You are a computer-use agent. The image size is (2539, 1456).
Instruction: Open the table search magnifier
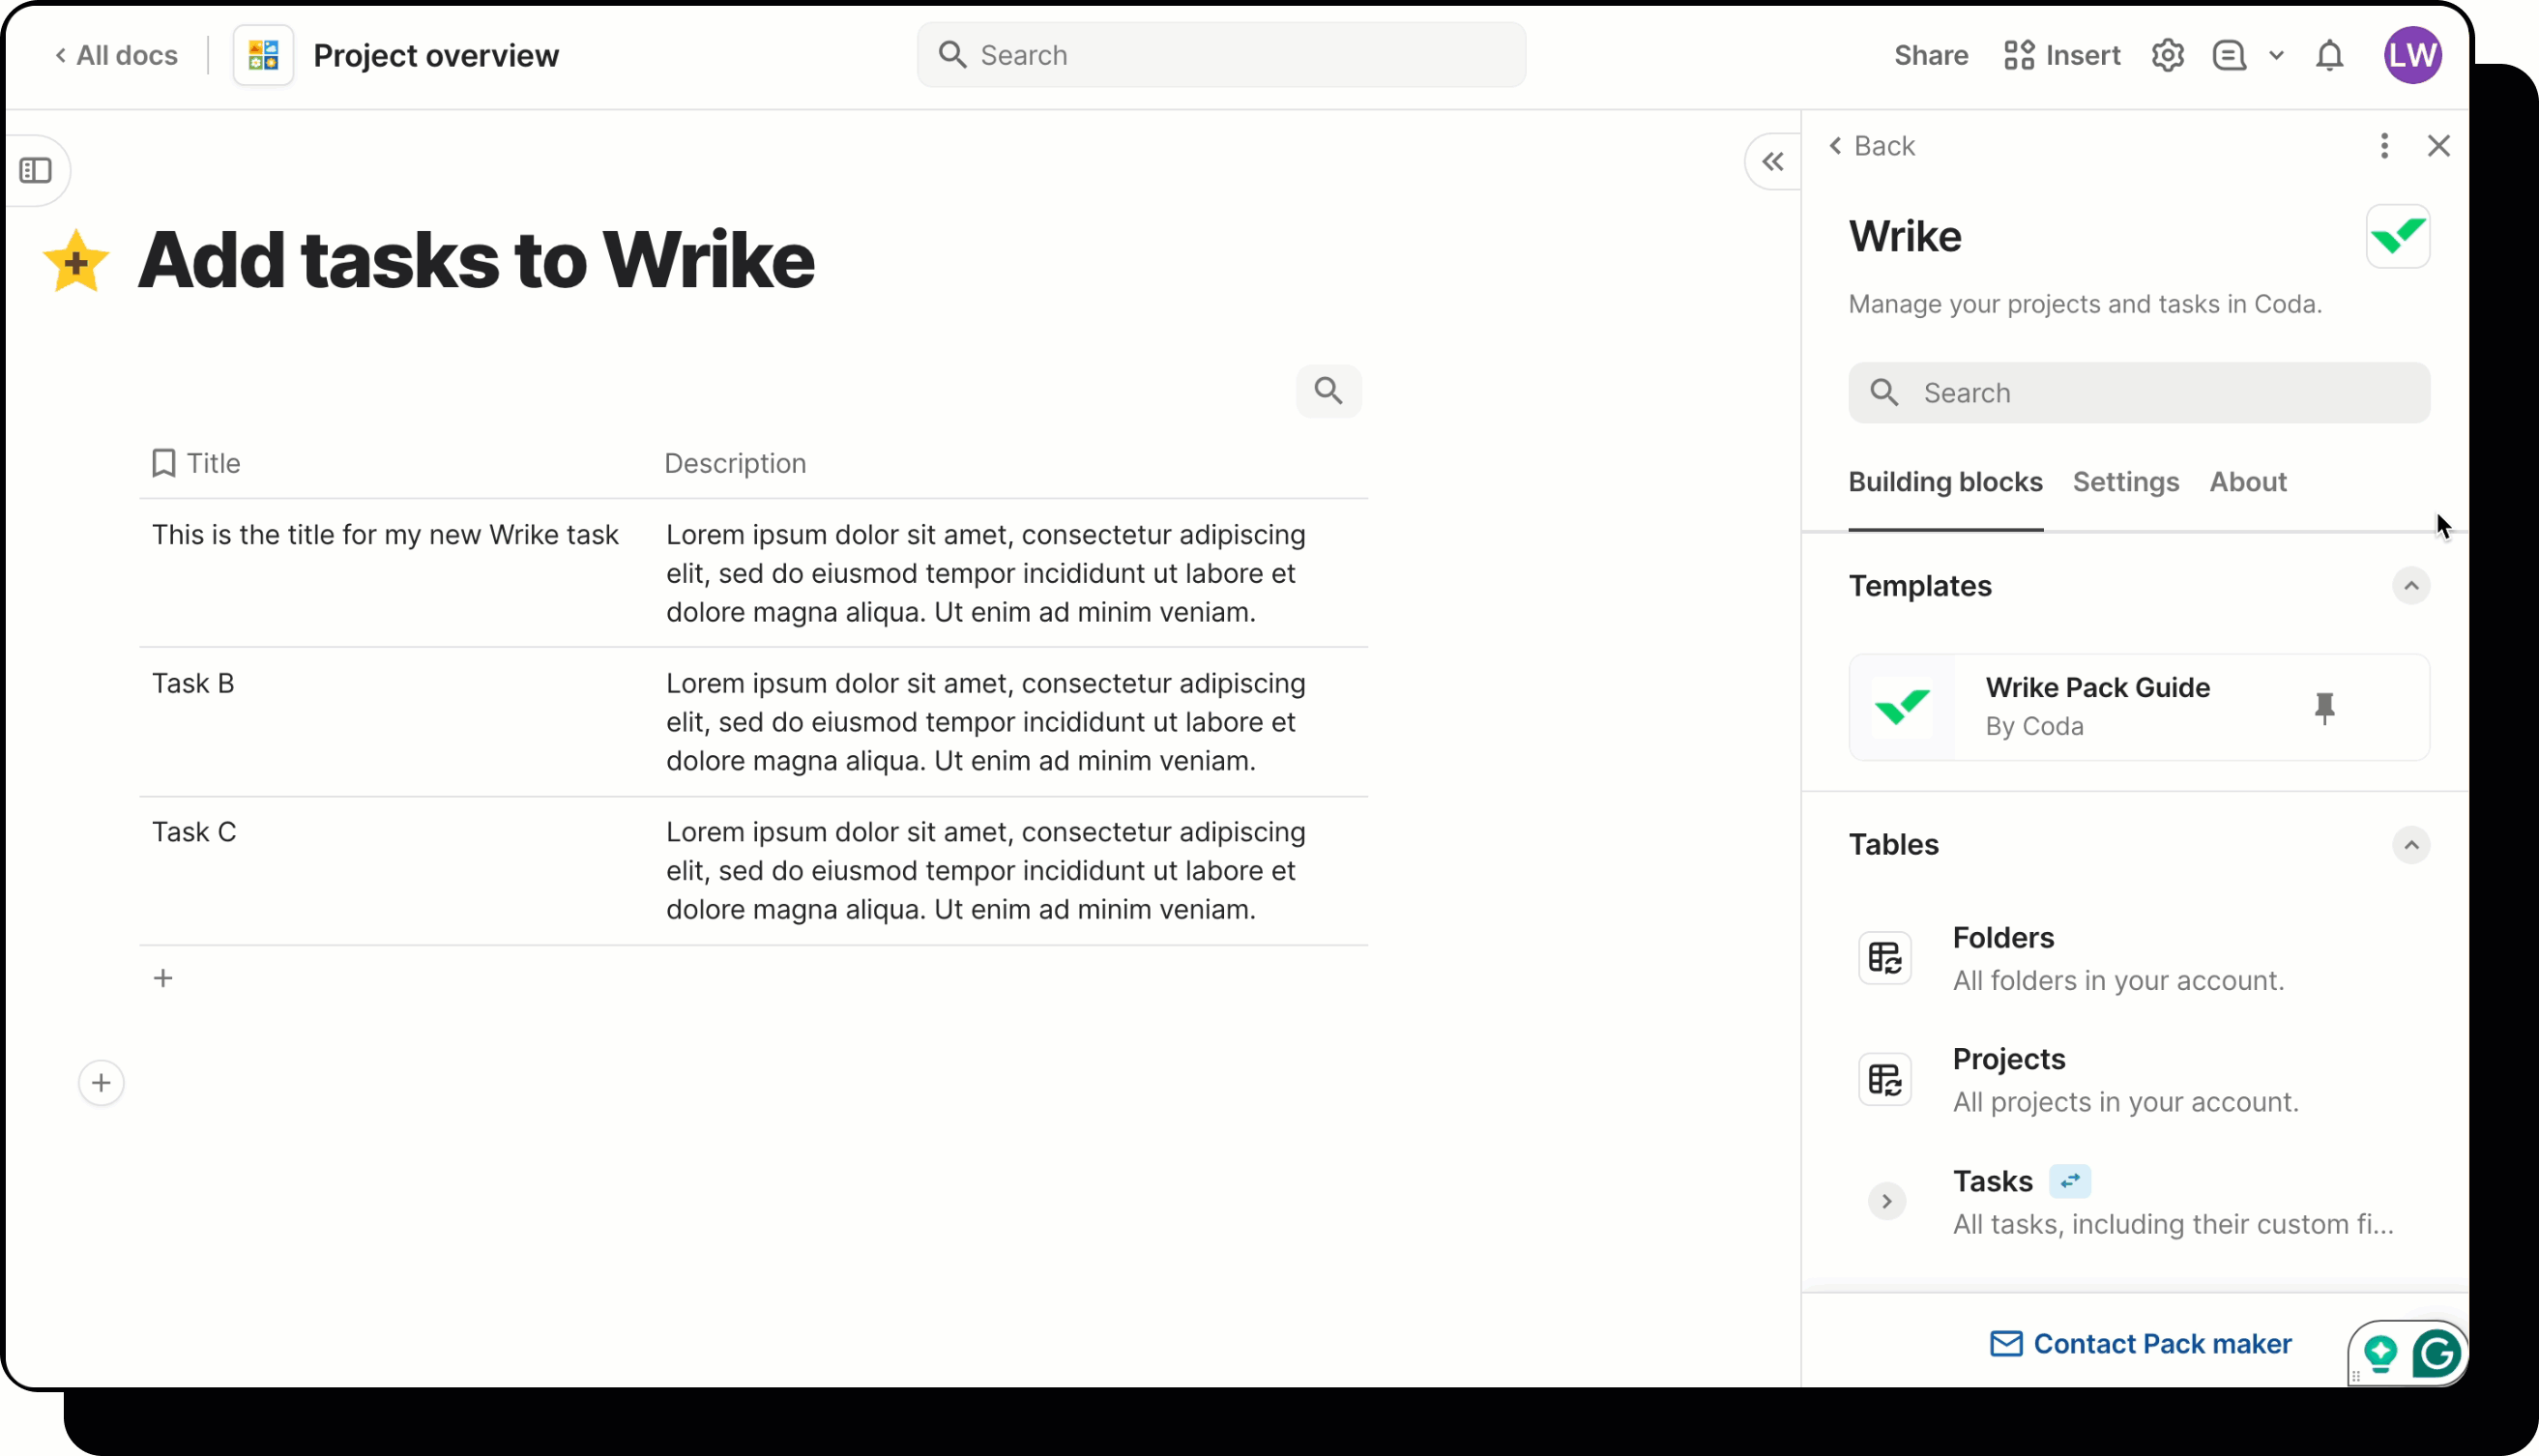1328,390
